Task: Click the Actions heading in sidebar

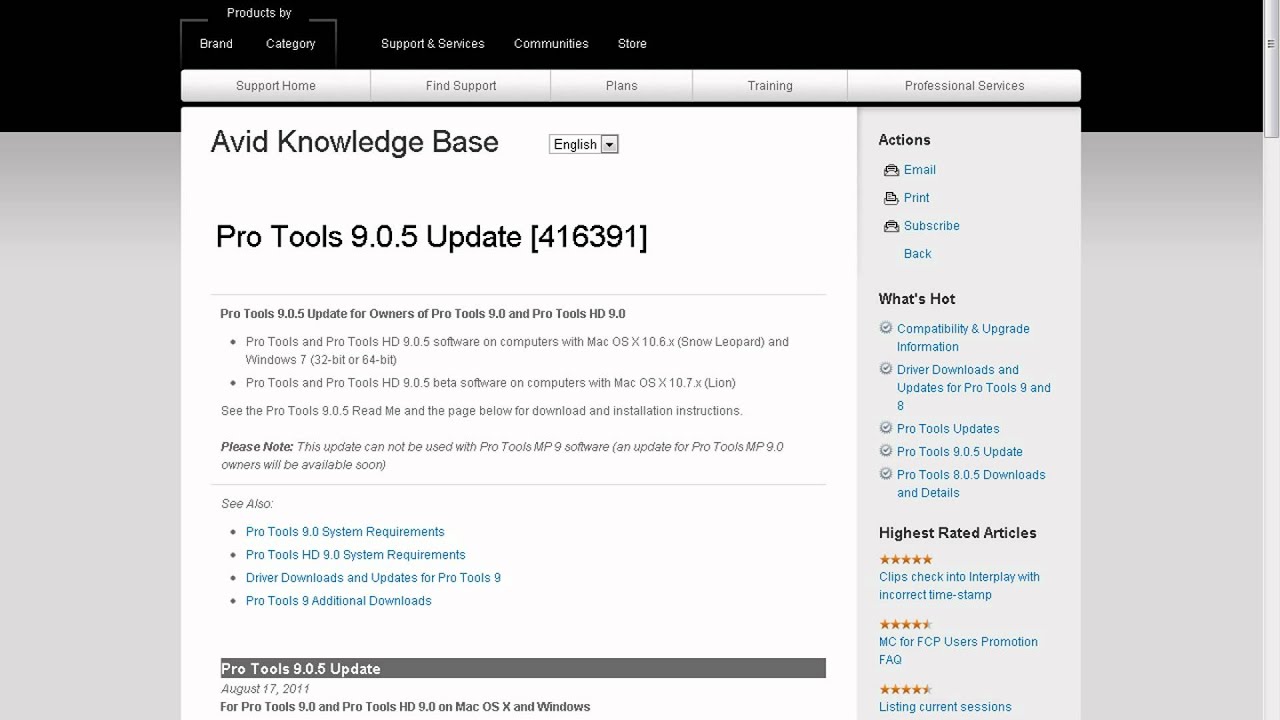Action: 905,140
